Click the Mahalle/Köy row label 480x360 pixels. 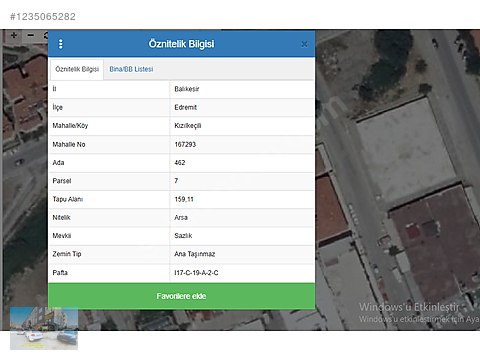tap(70, 126)
